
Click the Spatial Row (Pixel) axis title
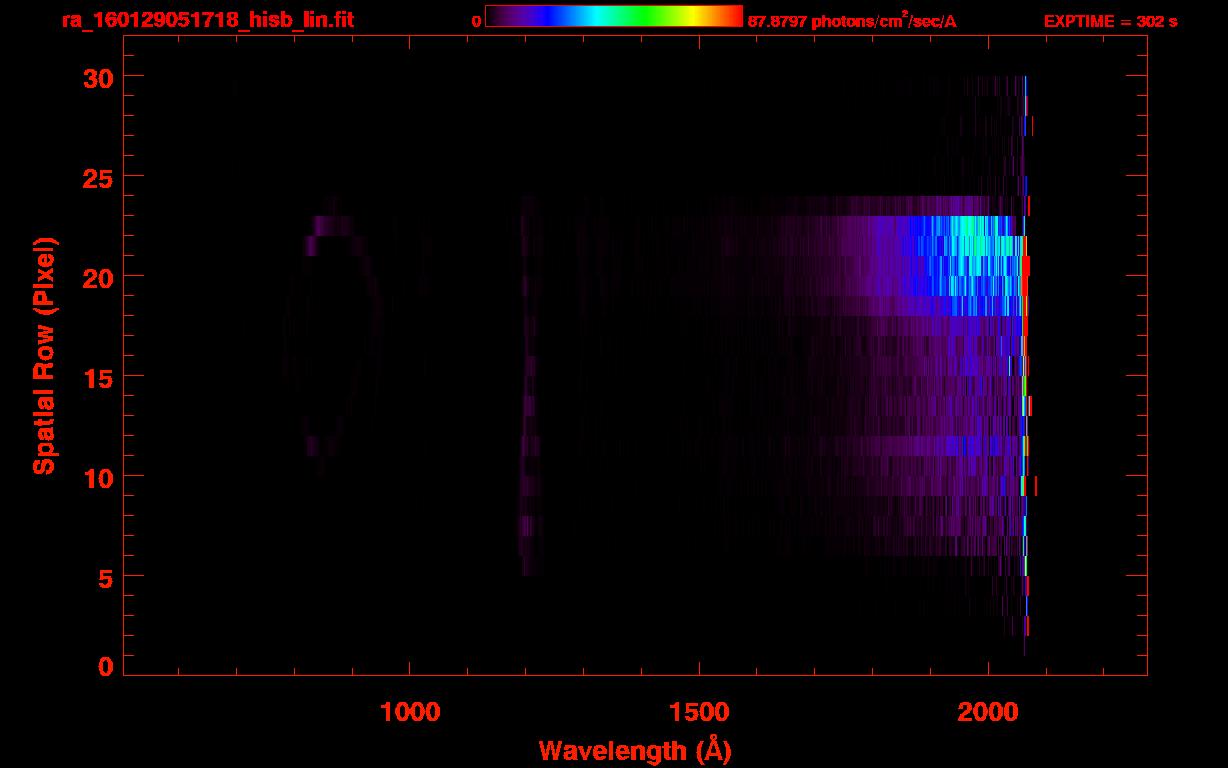pos(43,355)
